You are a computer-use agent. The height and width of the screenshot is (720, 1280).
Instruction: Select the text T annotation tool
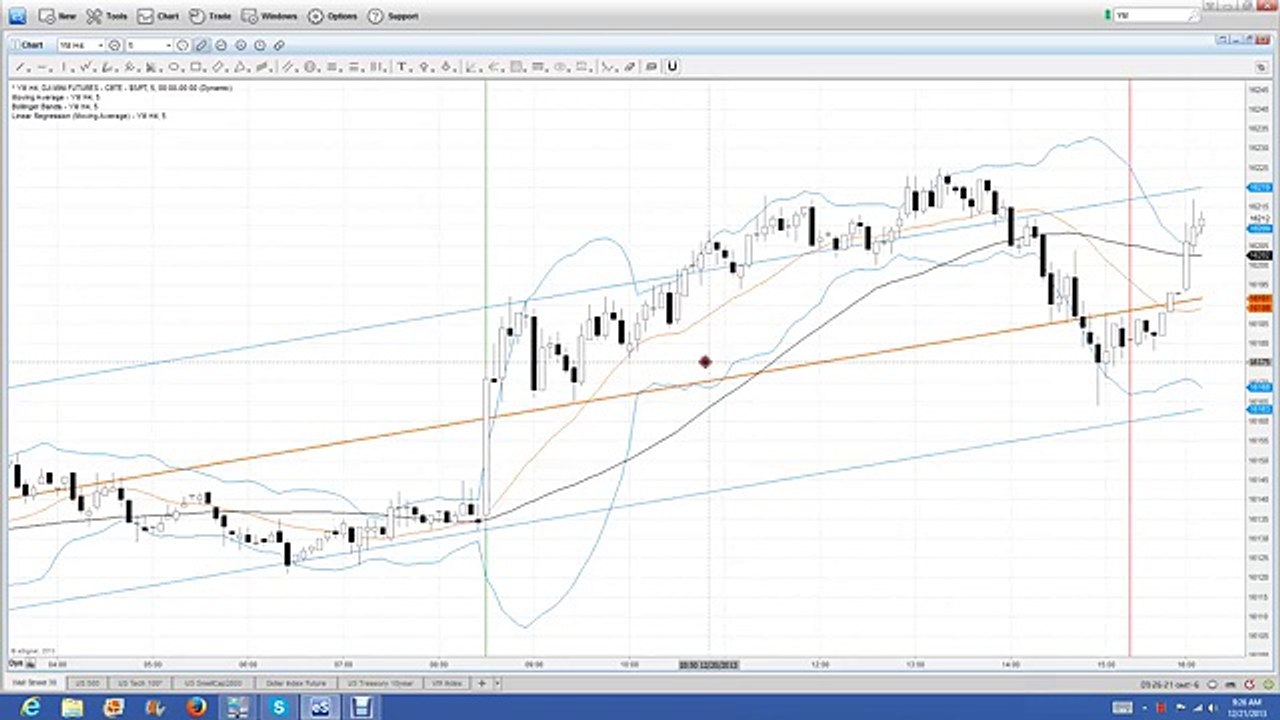402,67
